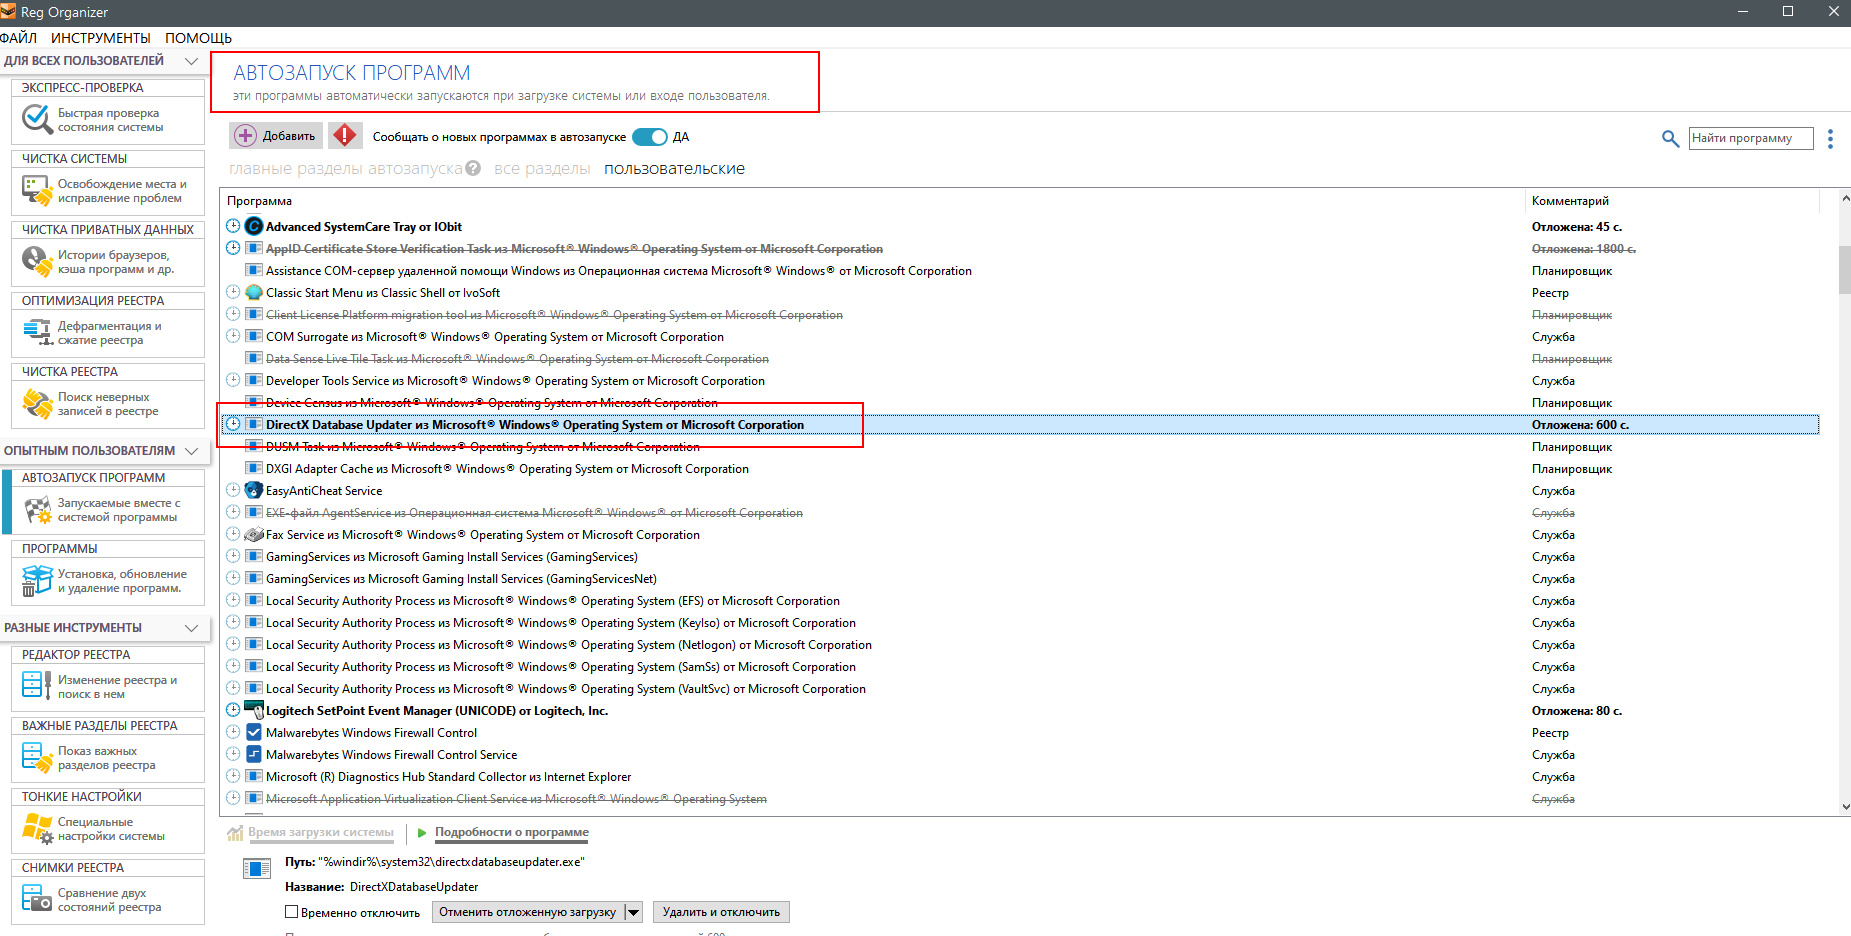Click Сравнение двух состояний реестра

coord(109,900)
